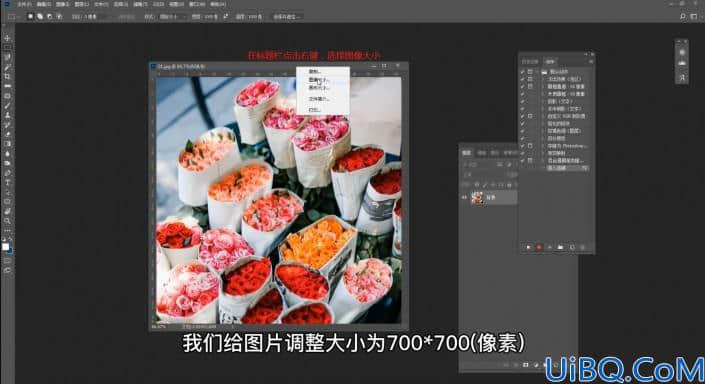
Task: Expand the 渐变映射 action steps
Action: [x=543, y=153]
